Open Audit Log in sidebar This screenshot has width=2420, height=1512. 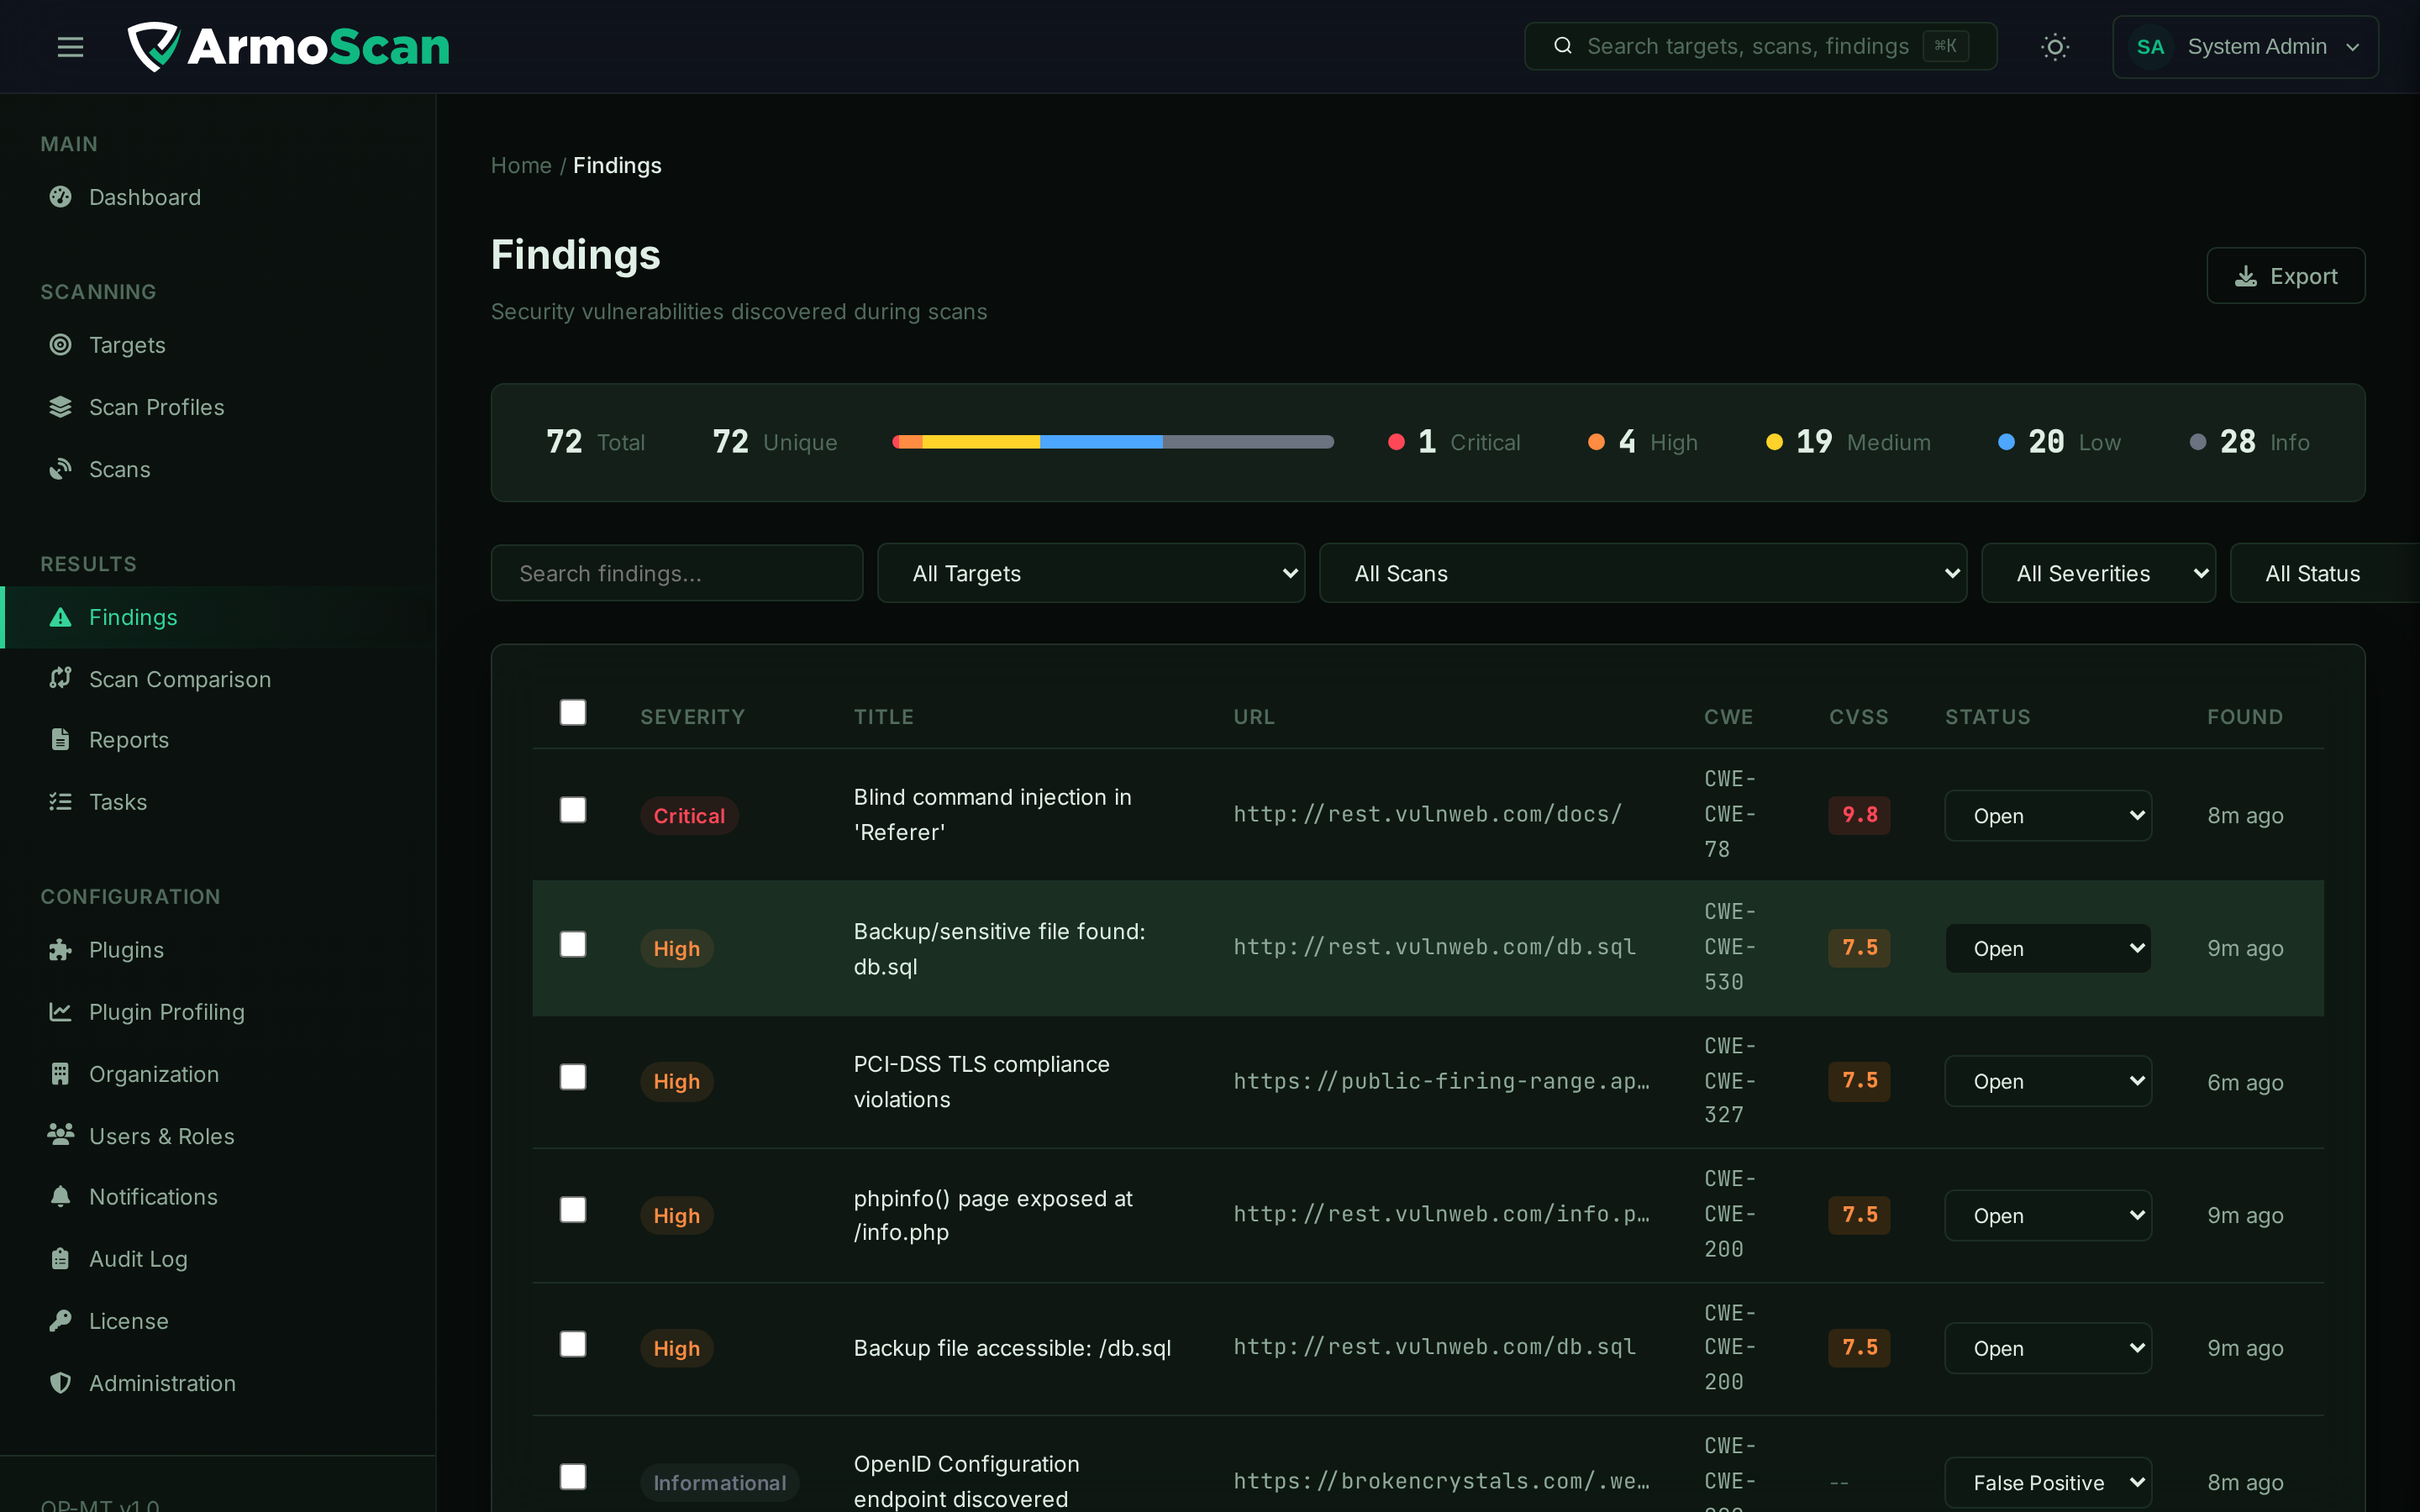coord(218,1259)
